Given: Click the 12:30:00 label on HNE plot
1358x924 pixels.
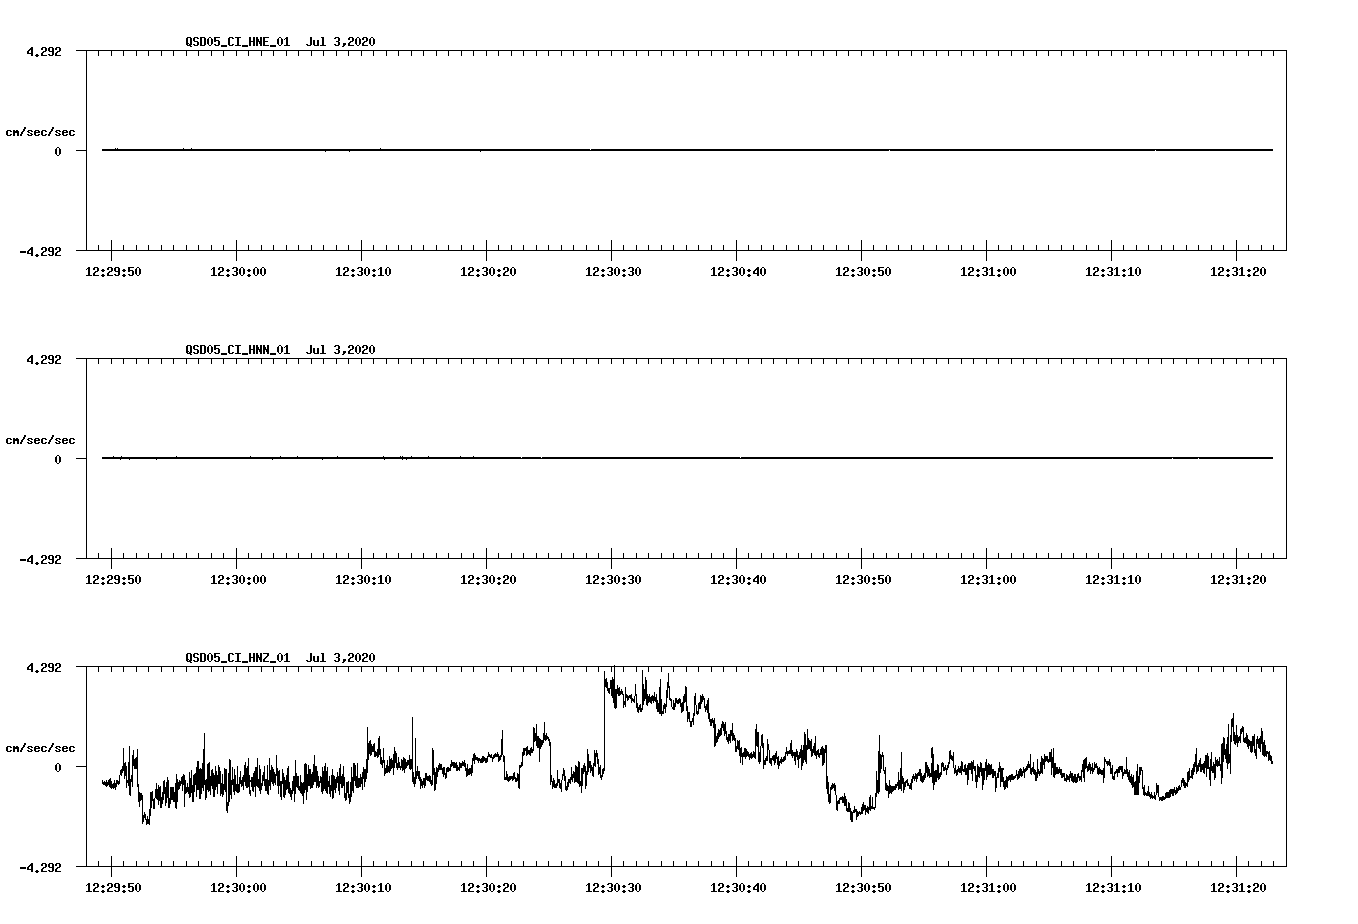Looking at the screenshot, I should (237, 271).
